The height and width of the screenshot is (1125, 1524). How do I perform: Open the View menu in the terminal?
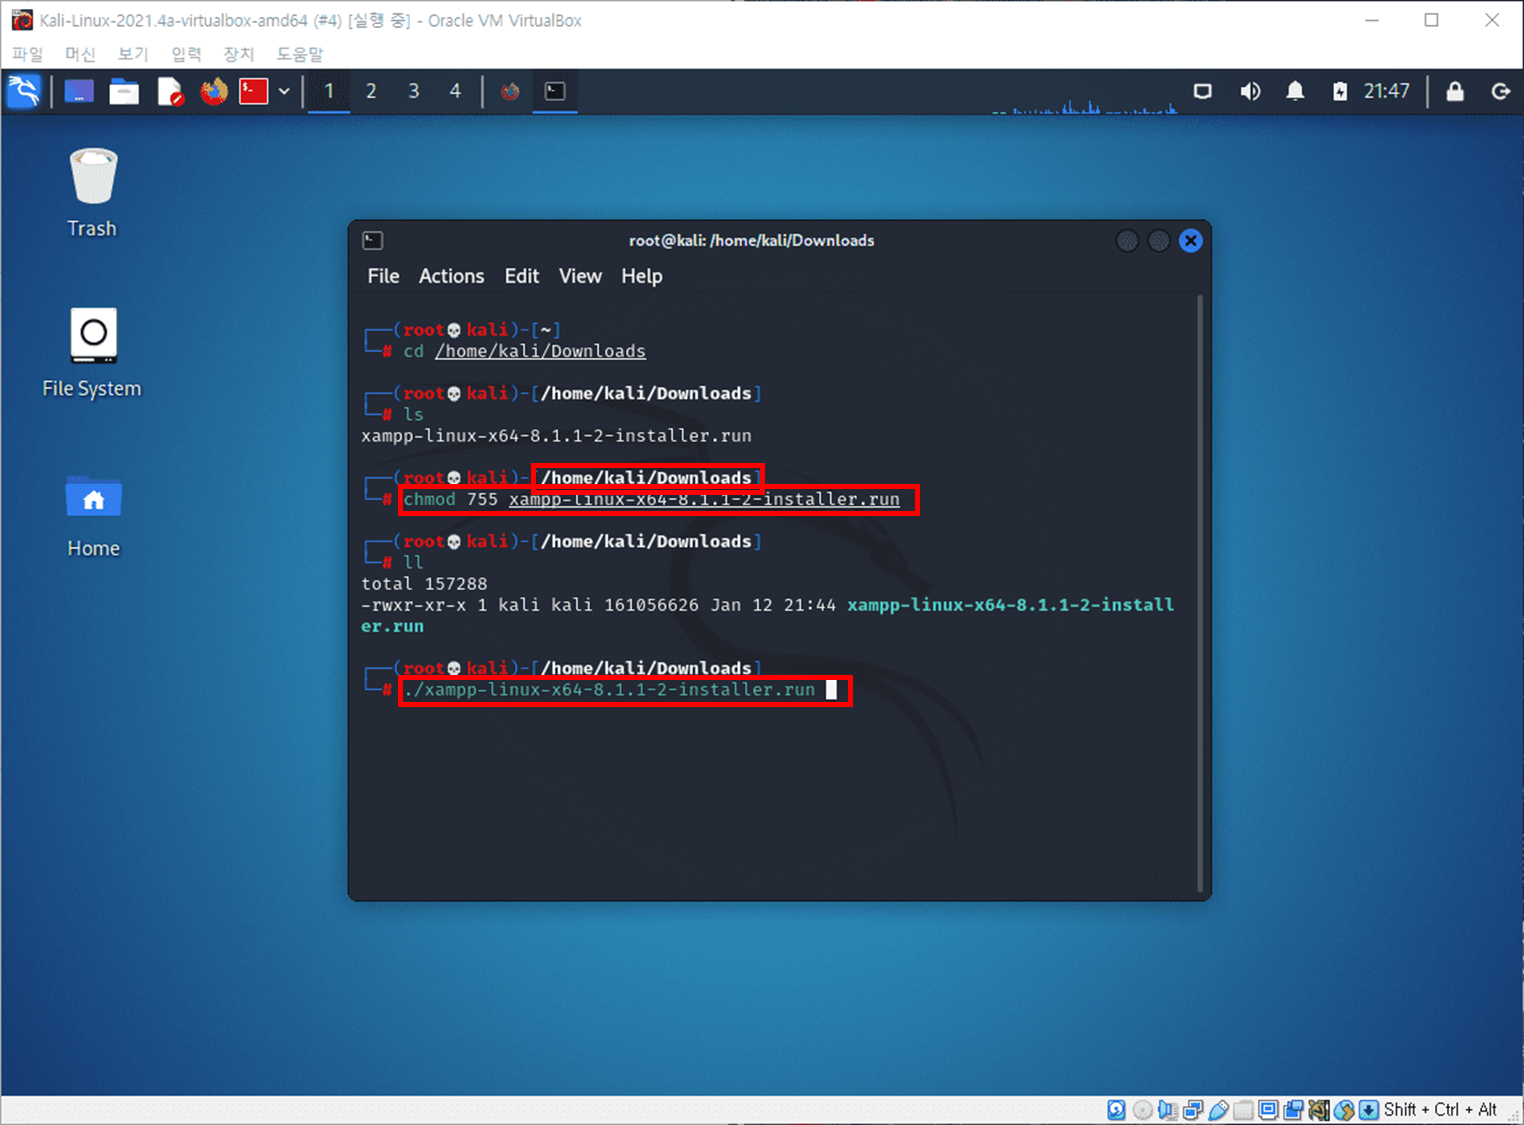(x=579, y=276)
